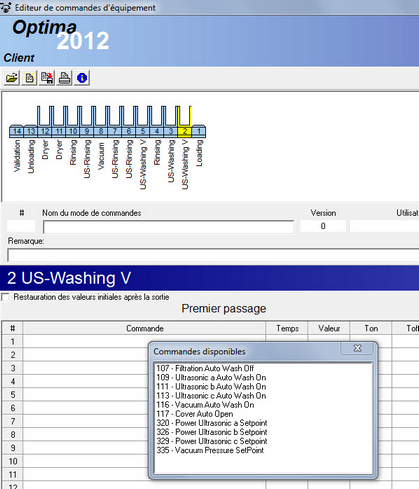Screen dimensions: 419x489
Task: Select station 8 Vacuum tank
Action: pos(101,131)
